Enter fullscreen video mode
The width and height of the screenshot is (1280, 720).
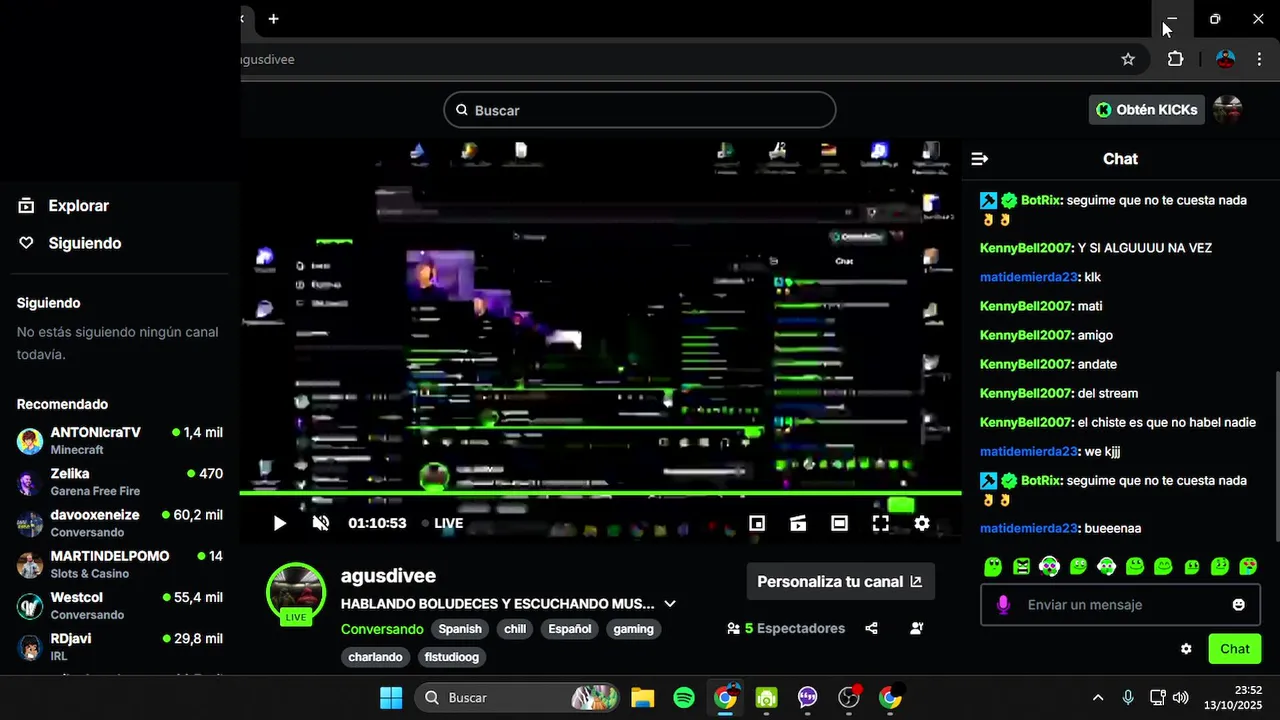[x=880, y=523]
